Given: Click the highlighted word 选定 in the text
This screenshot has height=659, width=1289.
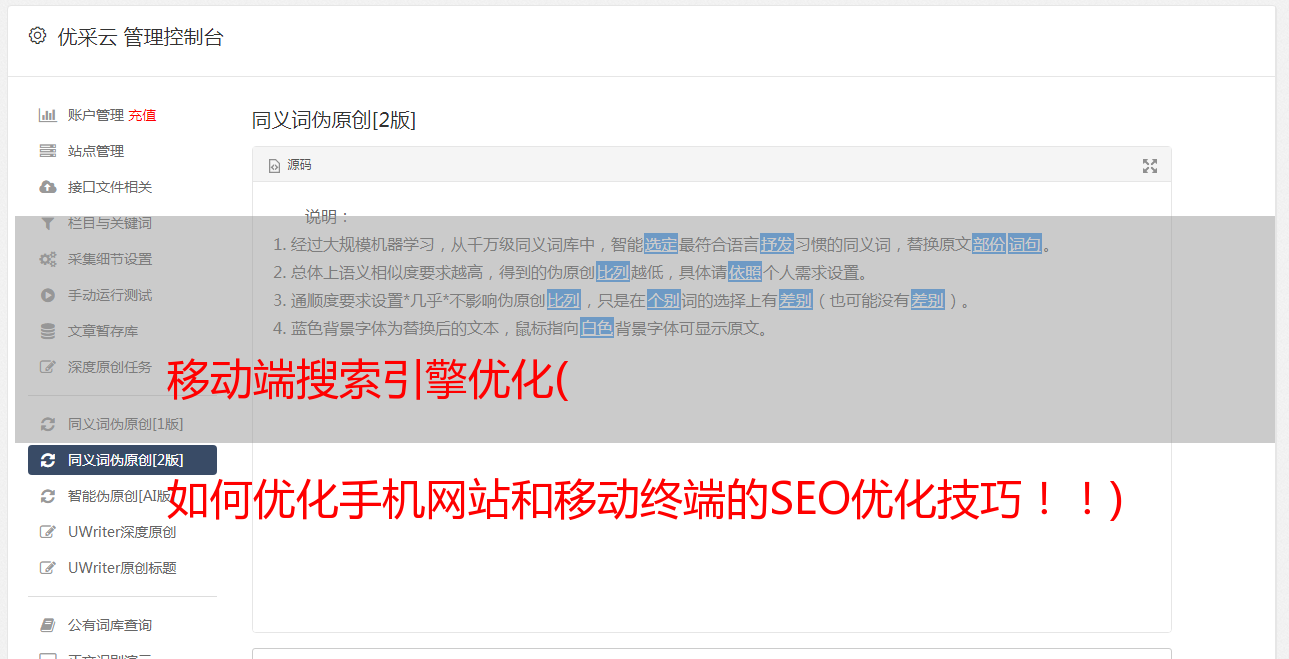Looking at the screenshot, I should click(661, 244).
